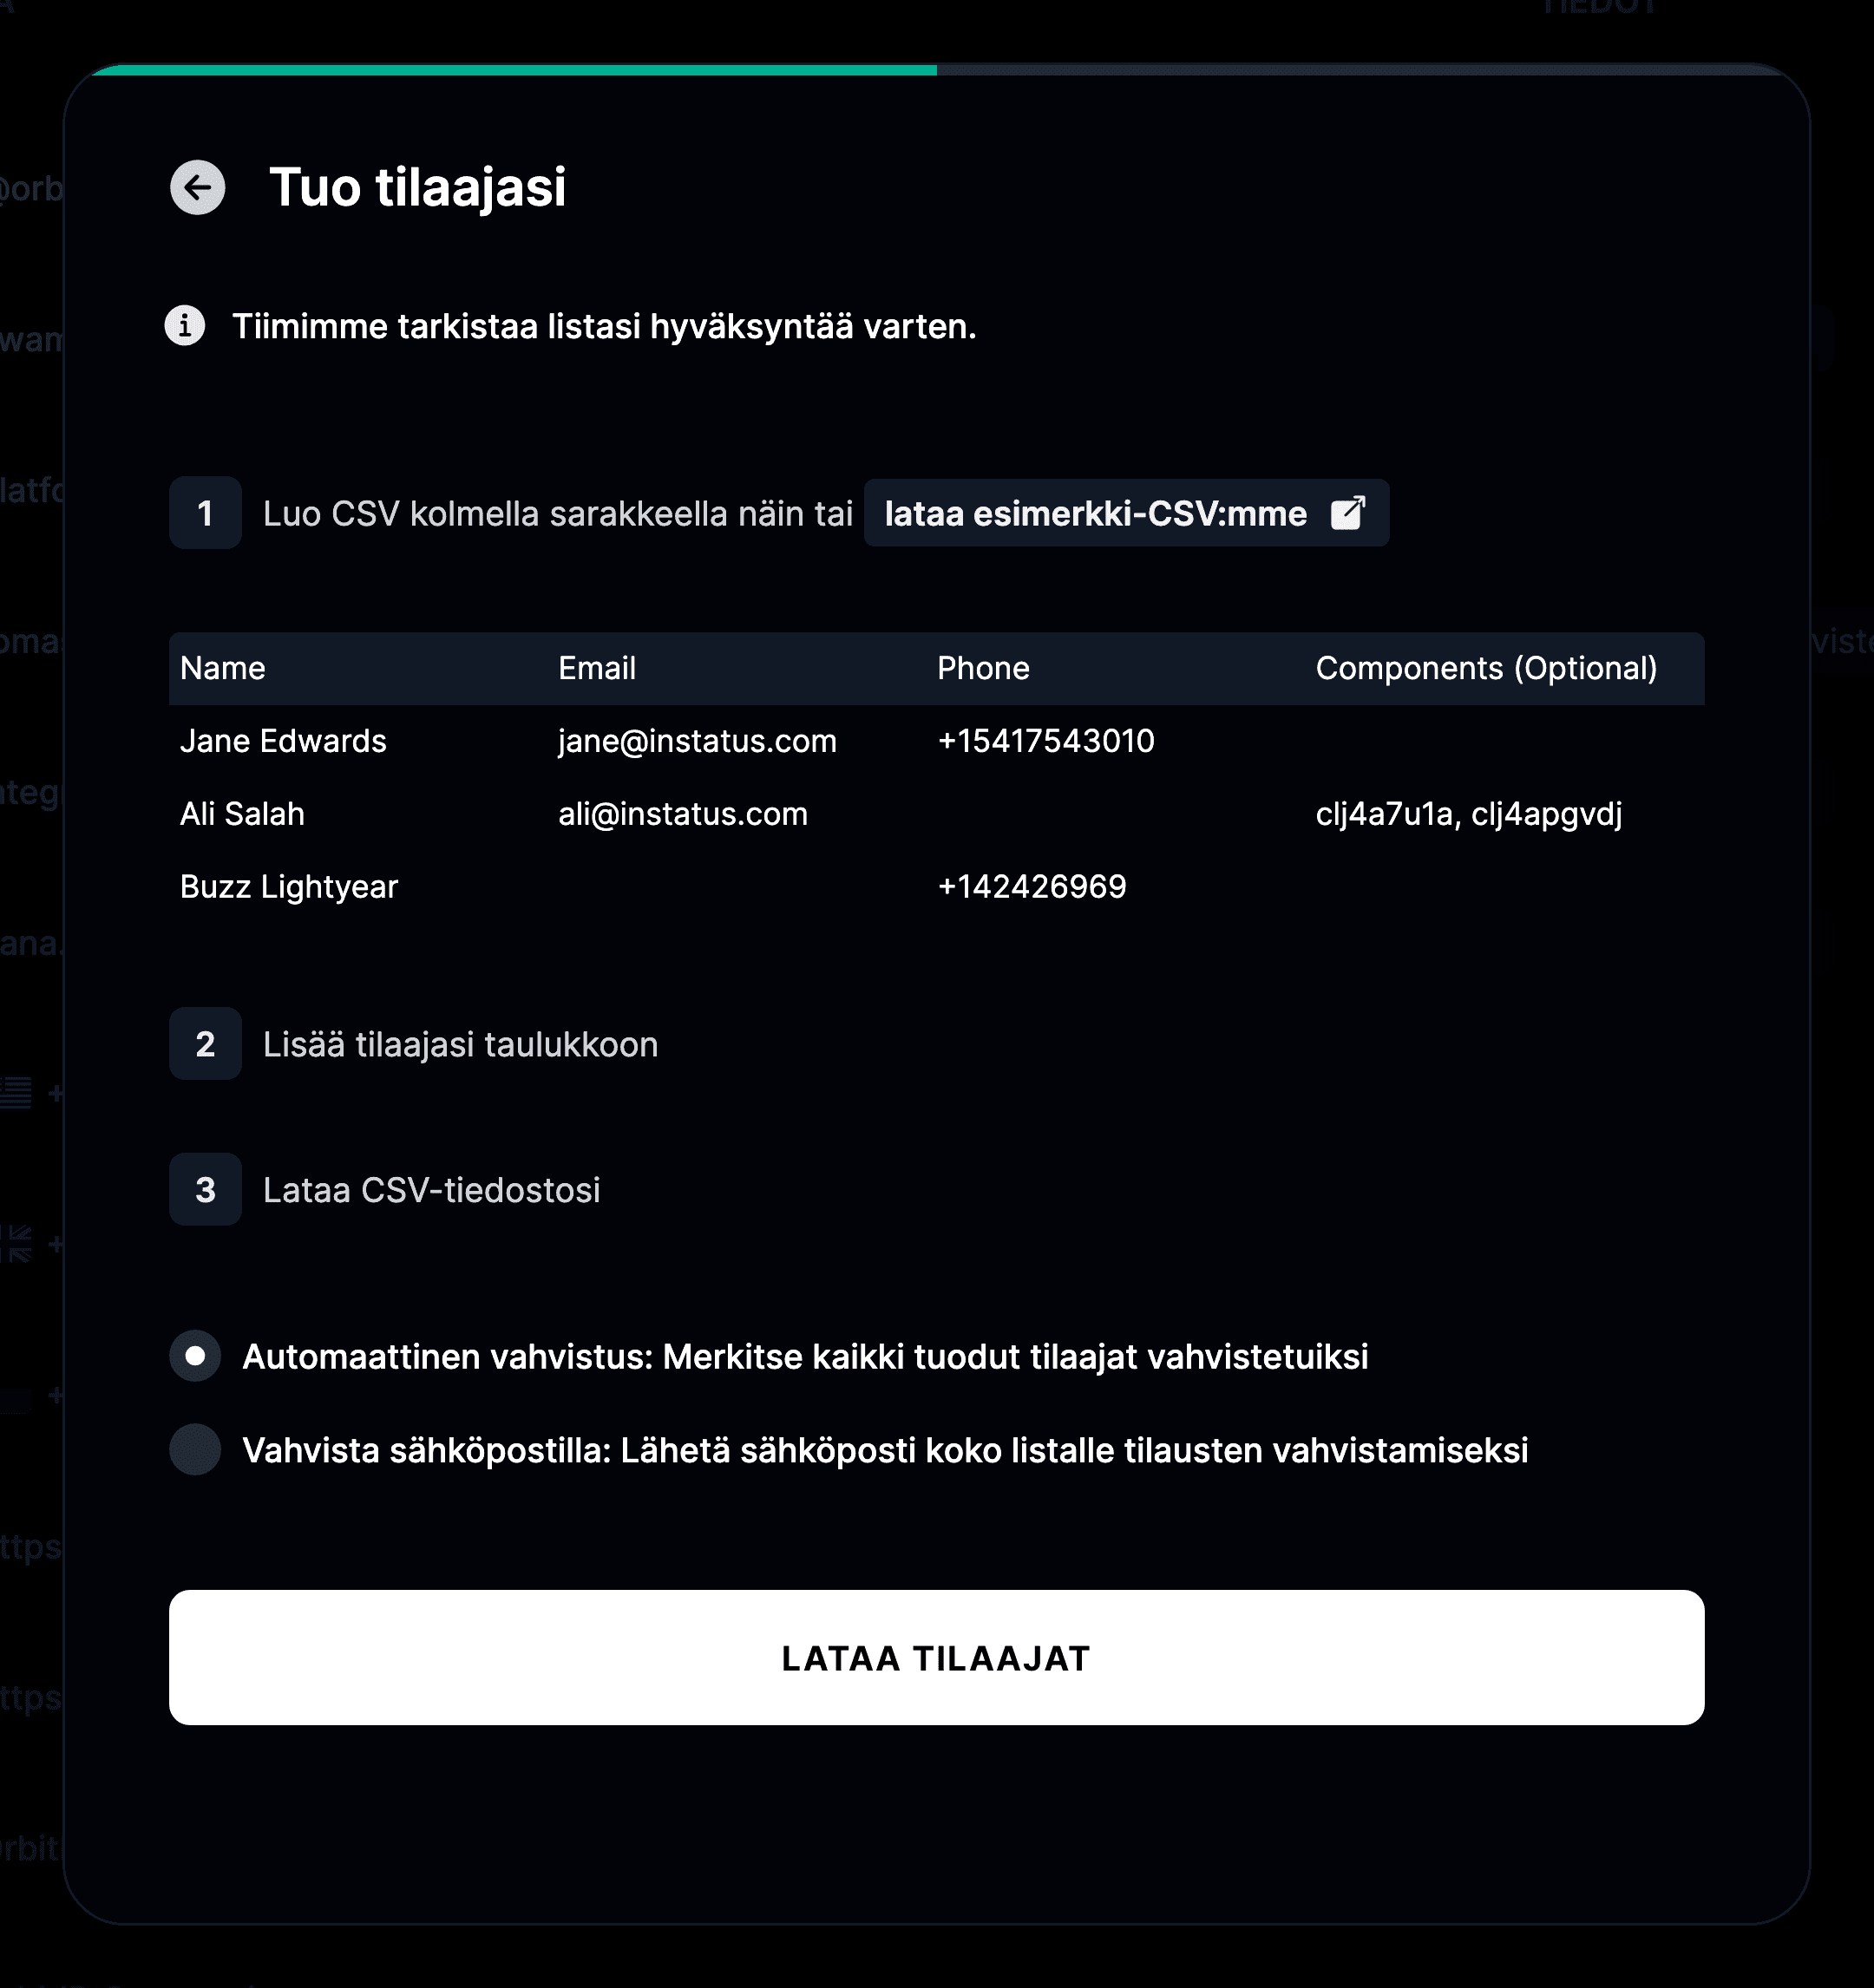The image size is (1874, 1988).
Task: Select the Jane Edwards table row
Action: pyautogui.click(x=936, y=741)
